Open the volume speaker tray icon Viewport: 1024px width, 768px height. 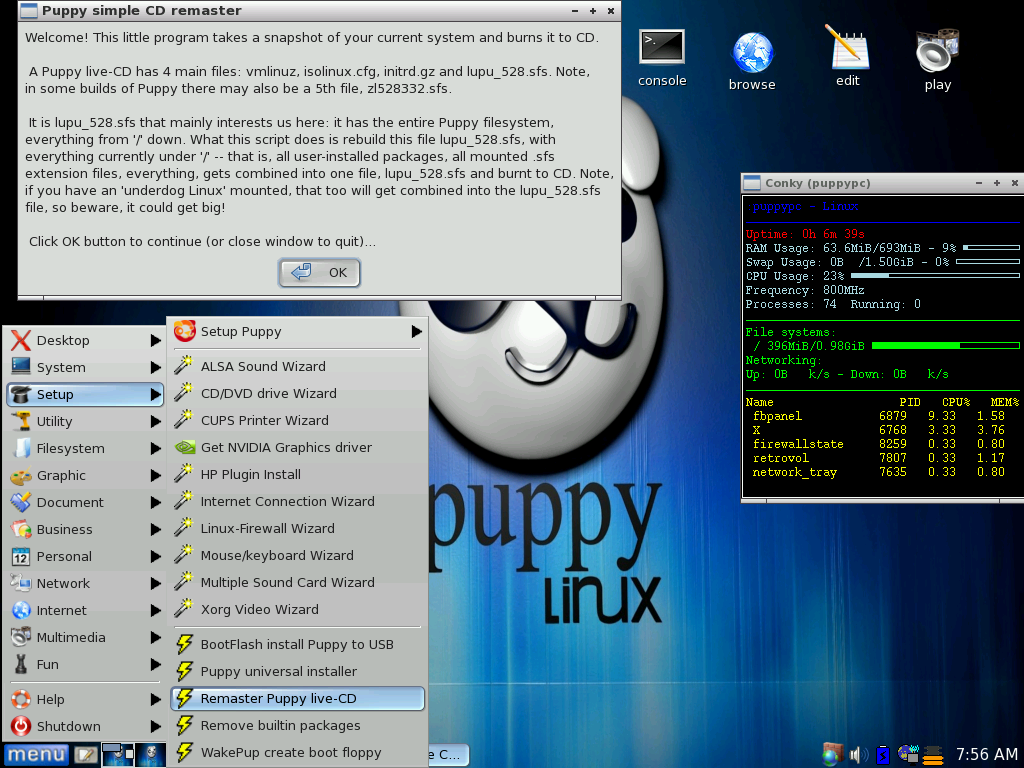point(858,754)
